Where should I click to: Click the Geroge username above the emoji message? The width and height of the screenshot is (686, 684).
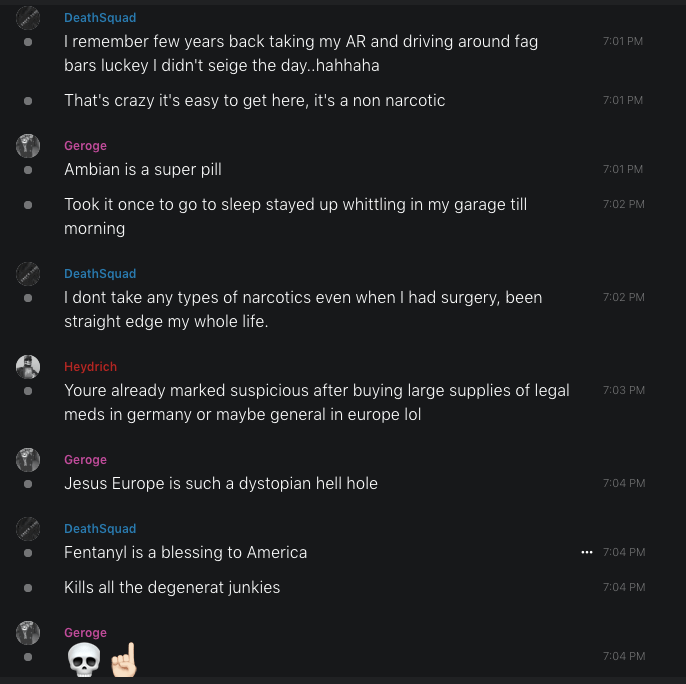[x=85, y=633]
